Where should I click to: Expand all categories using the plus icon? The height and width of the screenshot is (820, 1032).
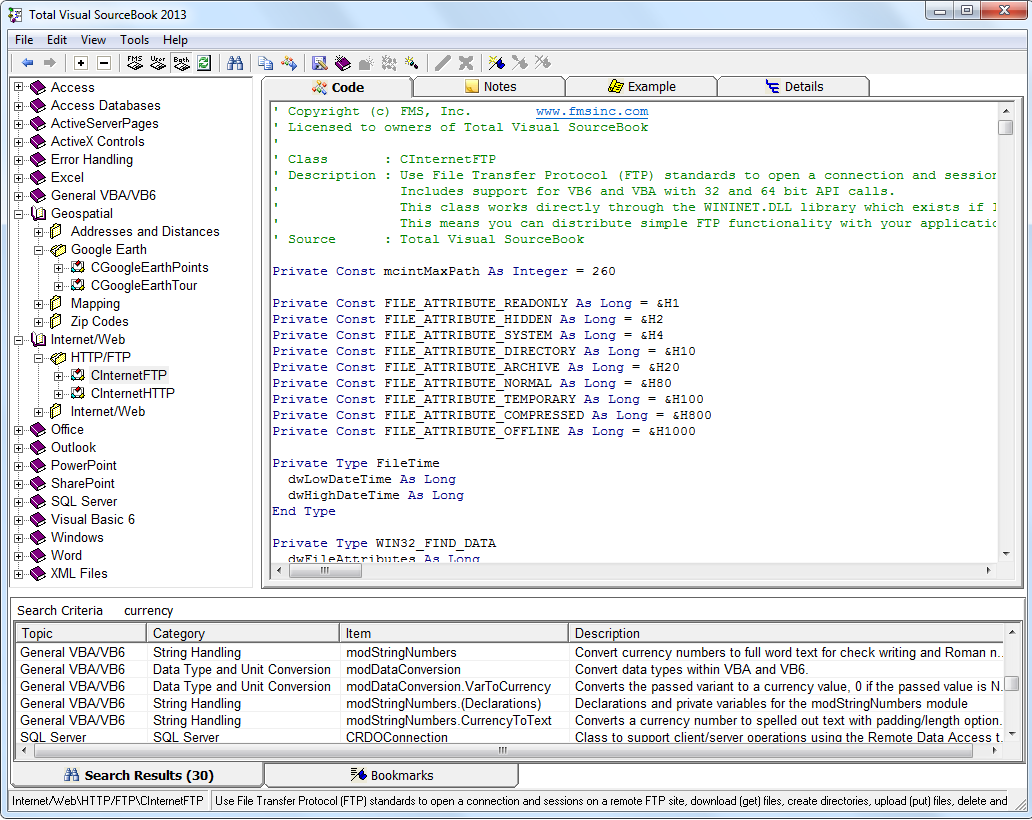coord(79,62)
